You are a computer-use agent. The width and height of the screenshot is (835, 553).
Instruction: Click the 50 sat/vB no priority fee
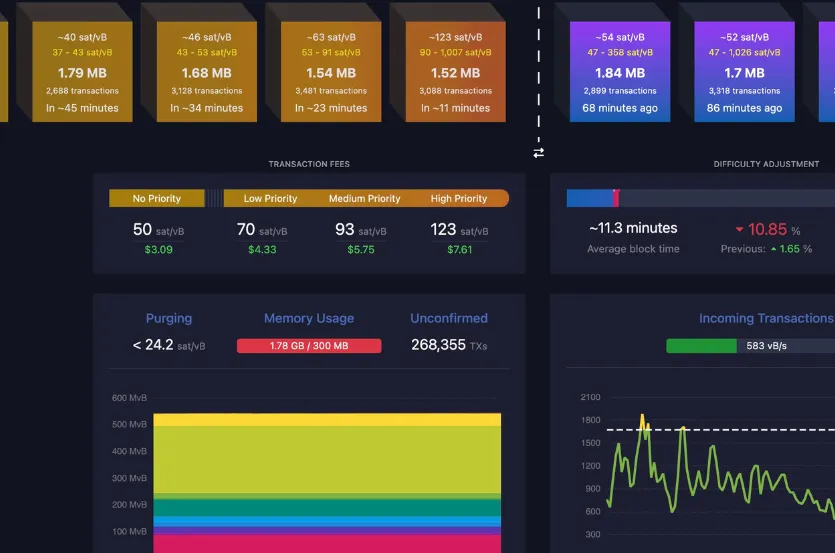pyautogui.click(x=158, y=230)
